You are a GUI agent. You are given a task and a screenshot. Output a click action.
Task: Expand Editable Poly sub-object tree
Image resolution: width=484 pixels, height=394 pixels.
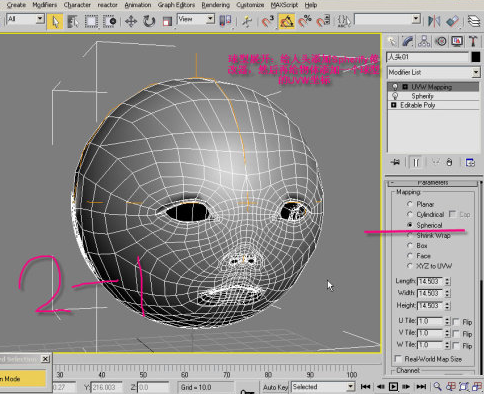pyautogui.click(x=394, y=105)
